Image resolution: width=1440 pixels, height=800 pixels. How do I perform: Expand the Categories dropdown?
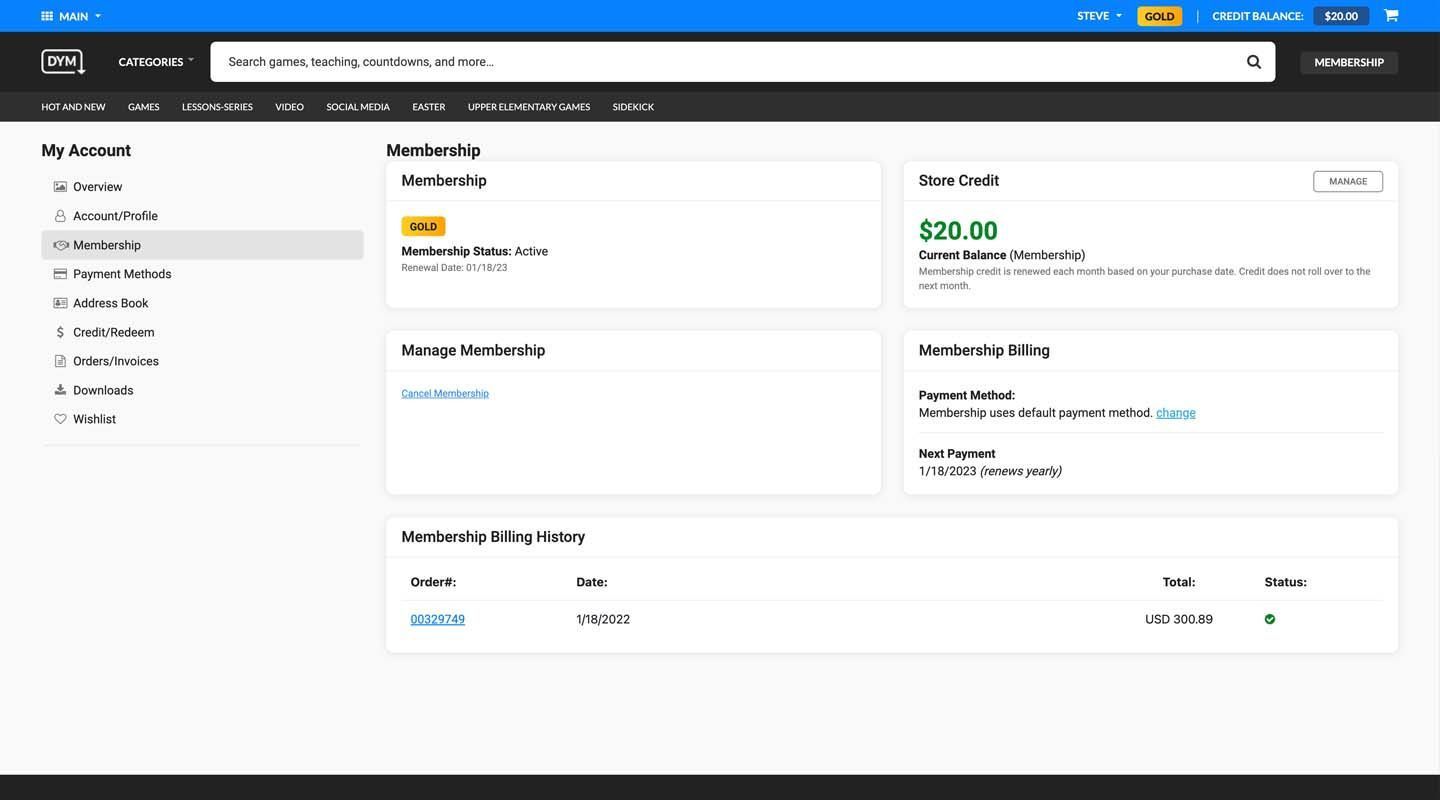click(x=156, y=62)
